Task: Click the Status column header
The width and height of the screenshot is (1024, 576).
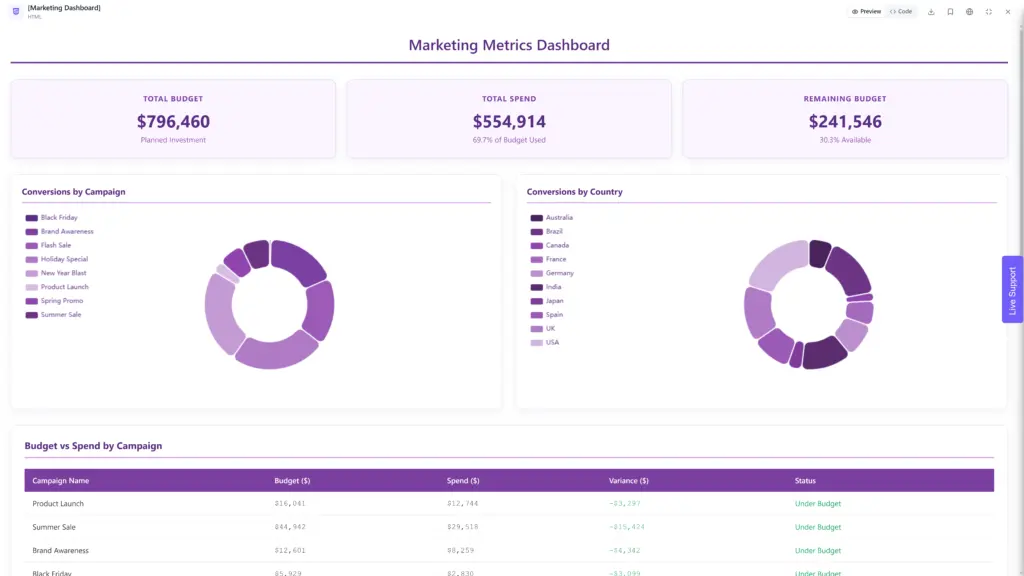Action: (x=805, y=481)
